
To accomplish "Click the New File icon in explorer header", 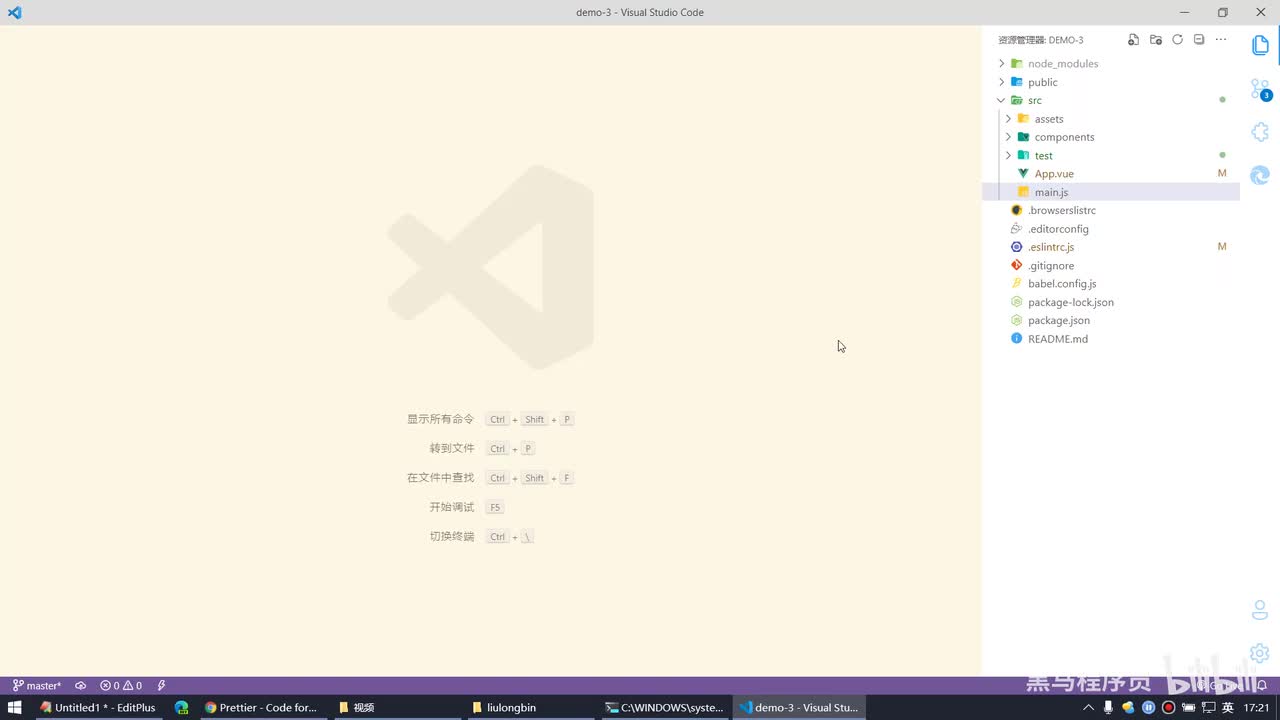I will click(x=1133, y=40).
